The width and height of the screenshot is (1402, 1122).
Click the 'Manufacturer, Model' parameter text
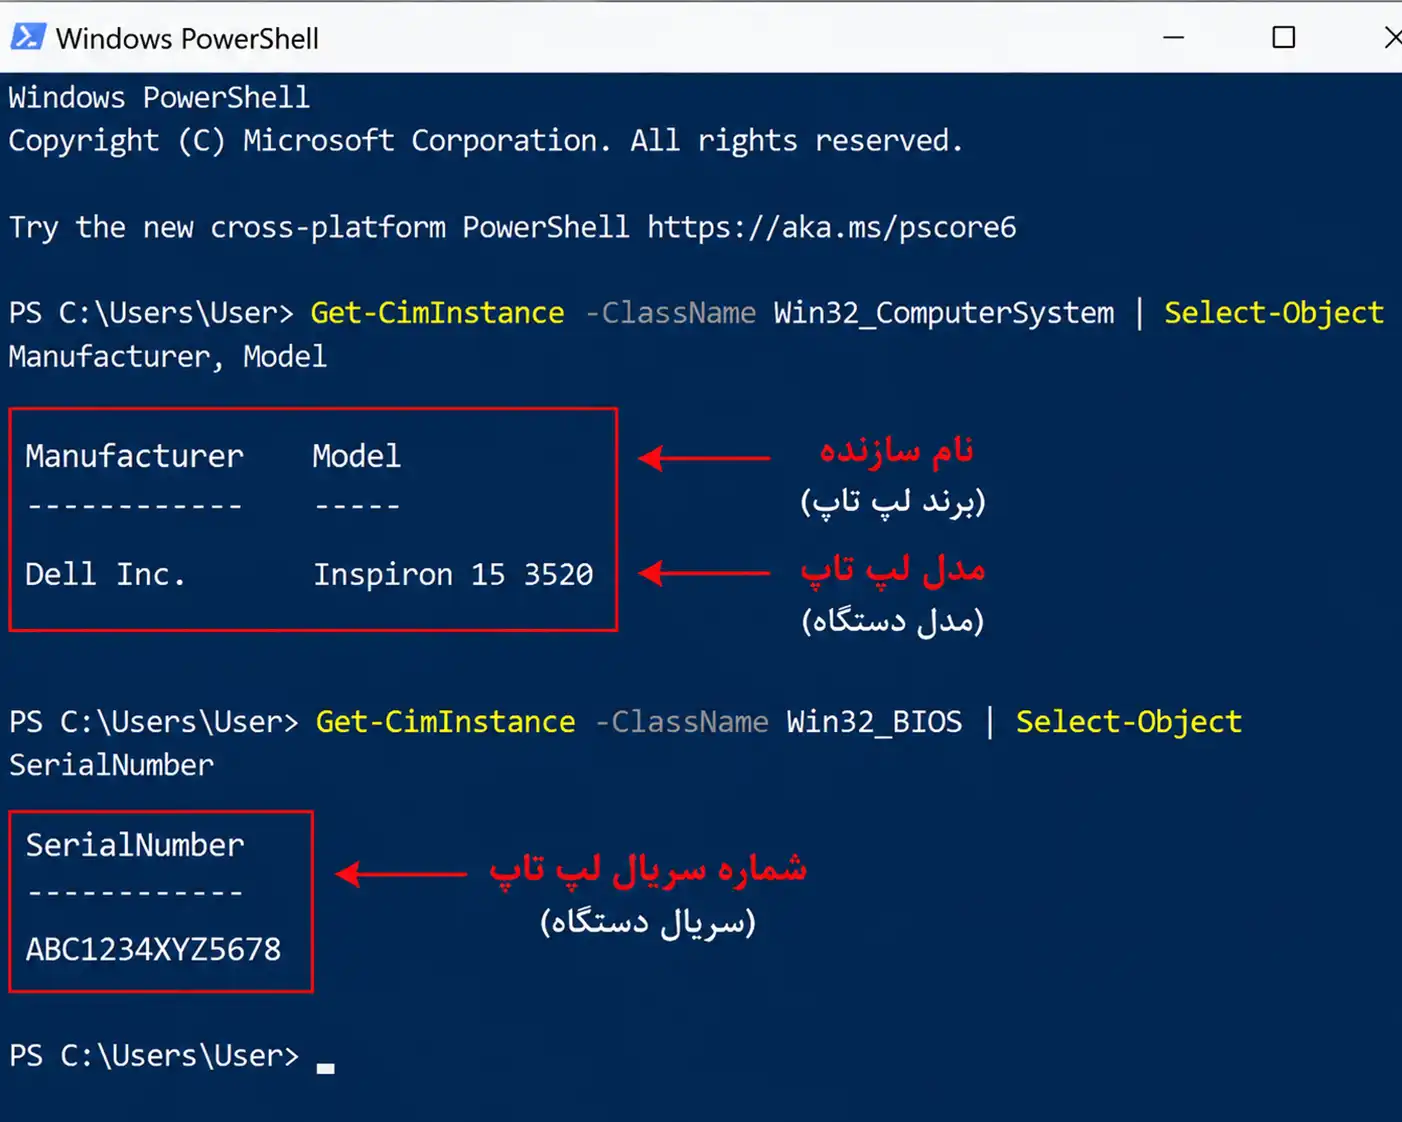click(167, 357)
